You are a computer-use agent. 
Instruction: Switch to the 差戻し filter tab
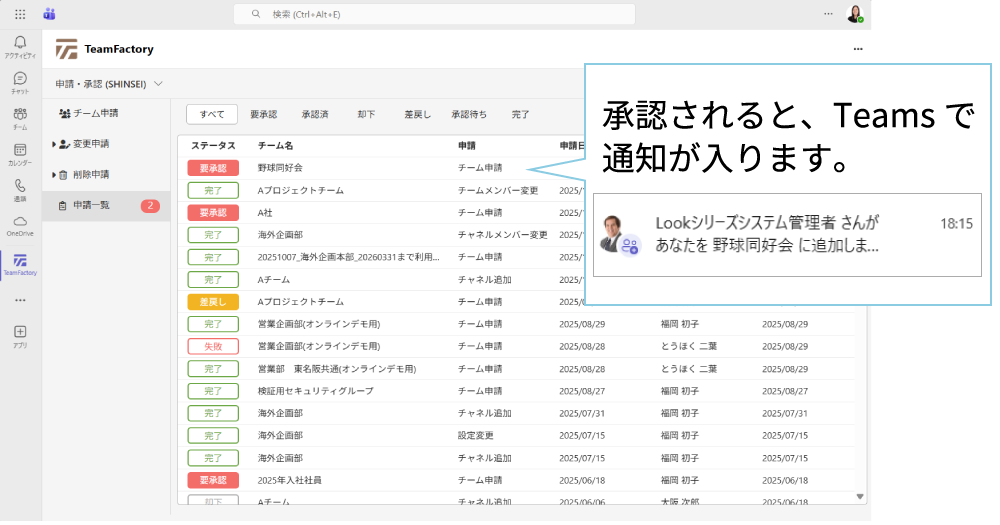417,114
